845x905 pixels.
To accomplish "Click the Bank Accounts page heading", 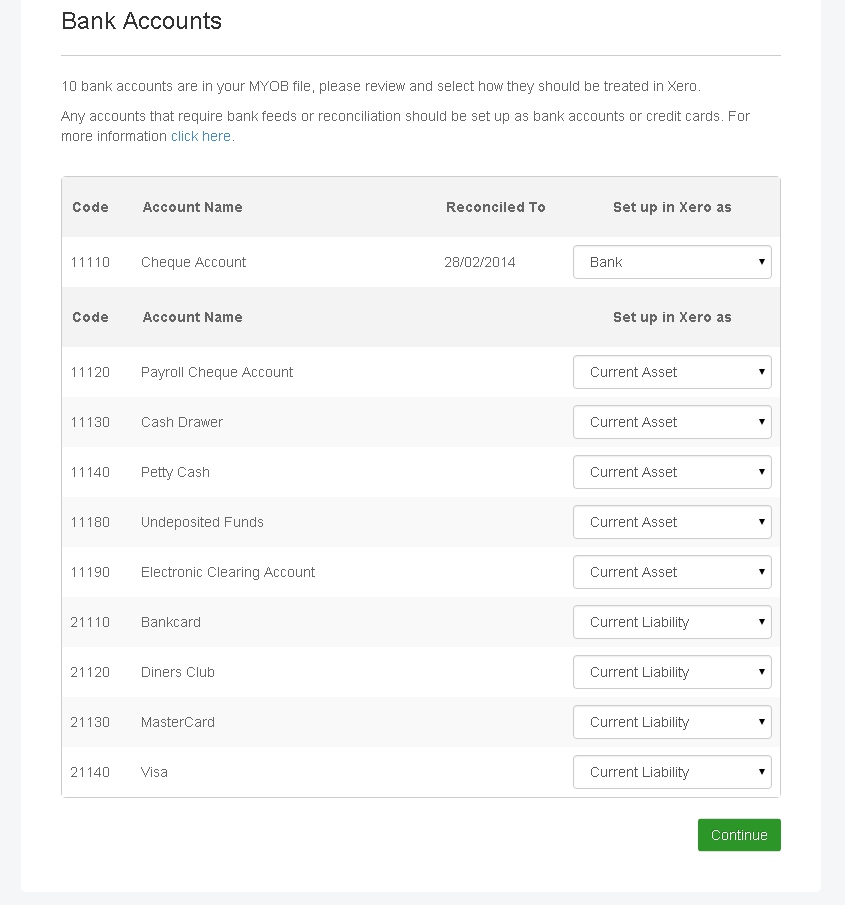I will (x=141, y=21).
